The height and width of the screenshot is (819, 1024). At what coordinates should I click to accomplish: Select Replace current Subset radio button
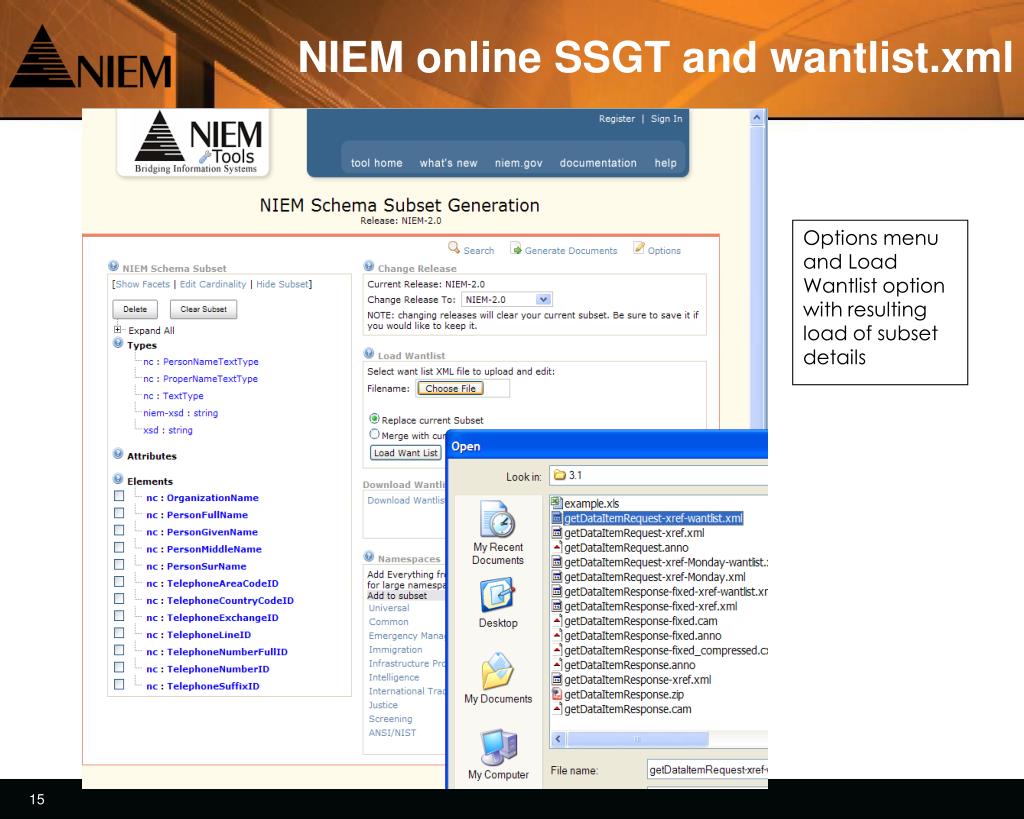(x=374, y=418)
